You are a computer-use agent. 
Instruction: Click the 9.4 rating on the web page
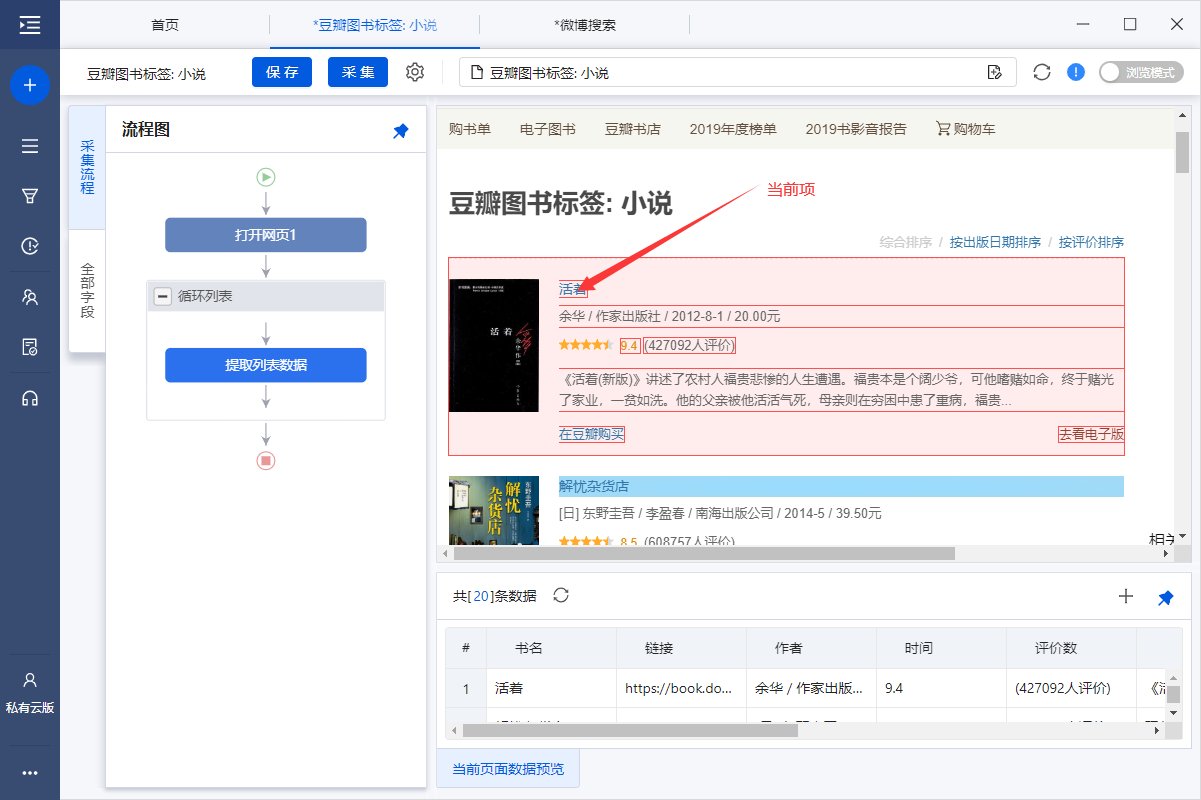(x=630, y=346)
